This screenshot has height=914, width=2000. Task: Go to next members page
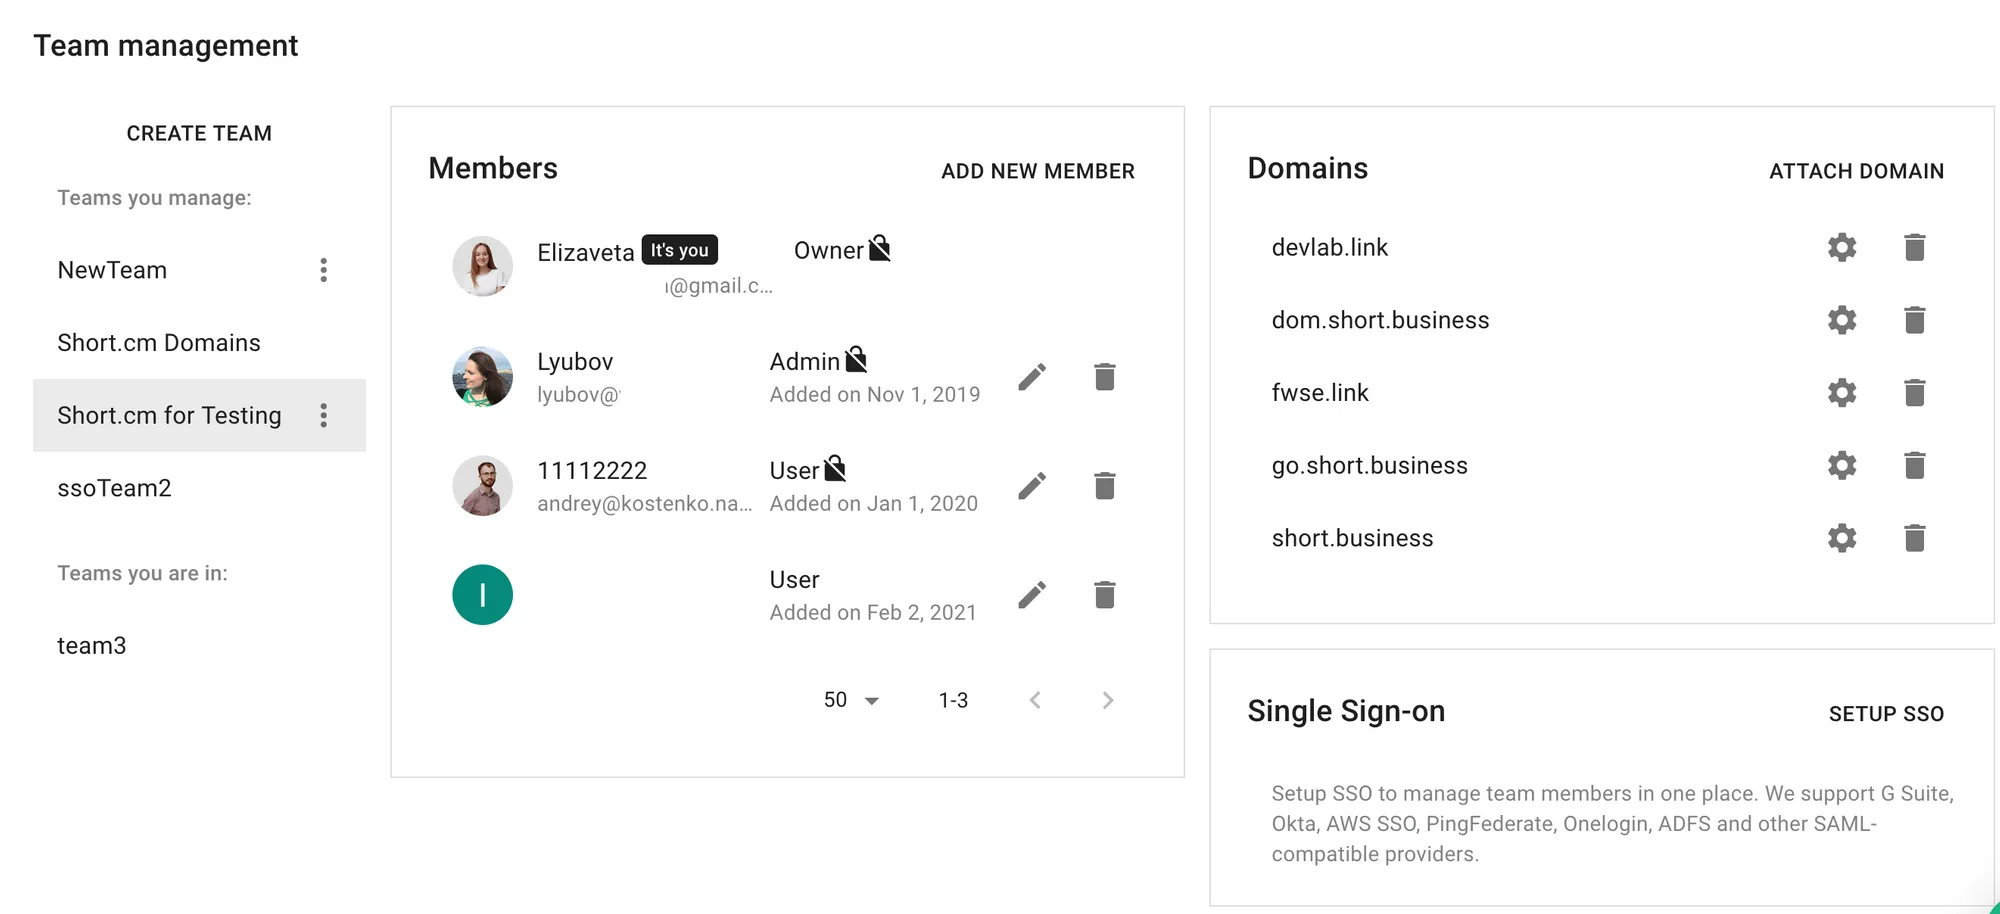tap(1108, 700)
